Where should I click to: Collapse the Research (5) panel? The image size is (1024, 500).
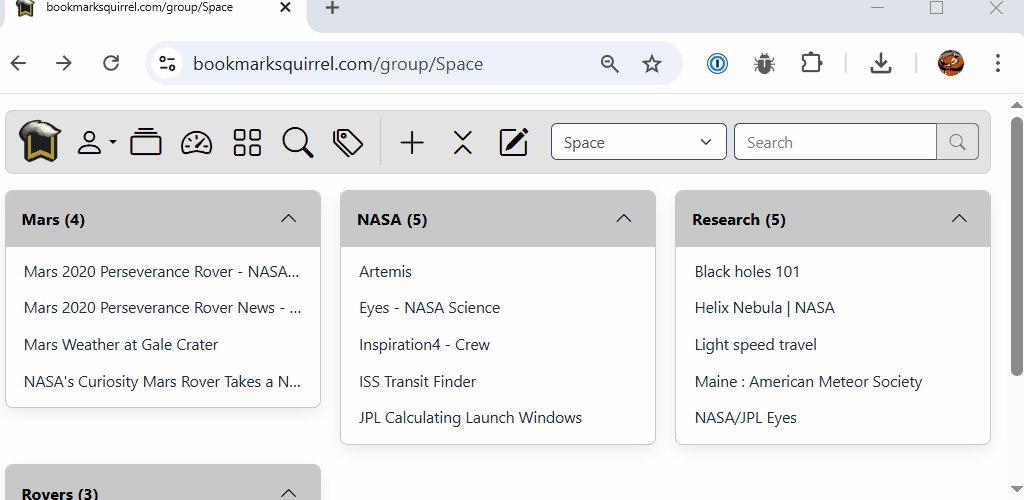tap(959, 219)
